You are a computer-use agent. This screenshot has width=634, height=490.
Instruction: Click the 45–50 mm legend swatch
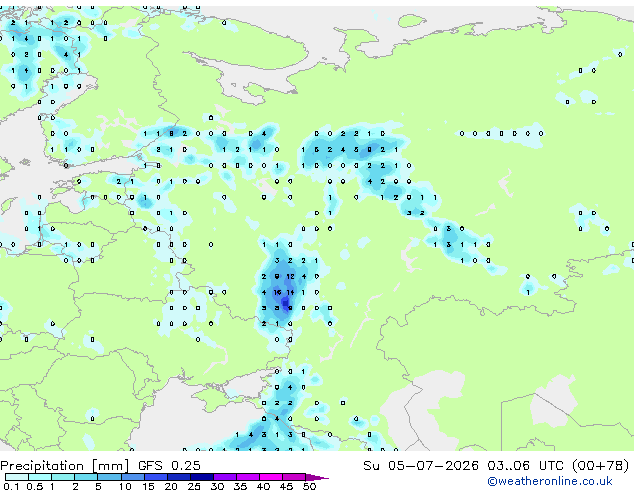[x=294, y=477]
